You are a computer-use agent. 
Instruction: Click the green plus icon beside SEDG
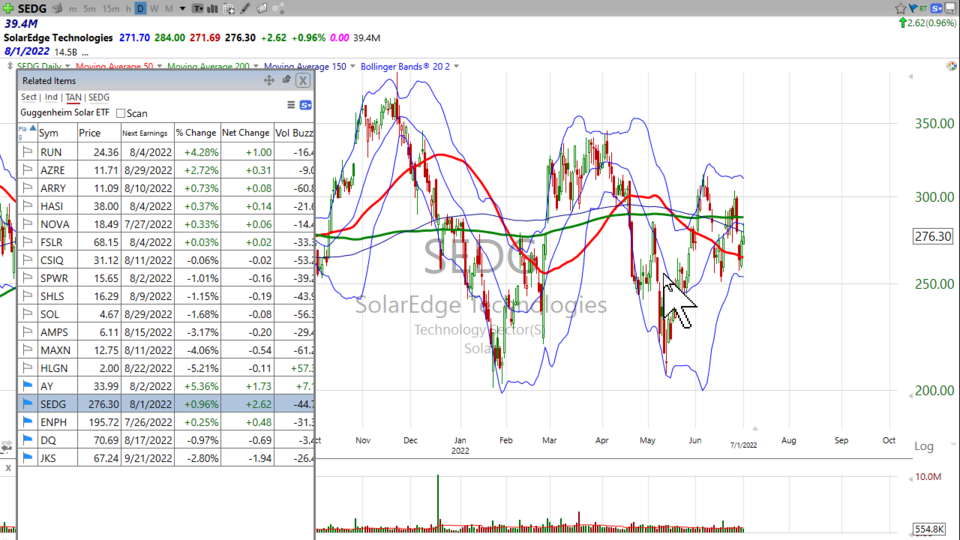coord(10,9)
